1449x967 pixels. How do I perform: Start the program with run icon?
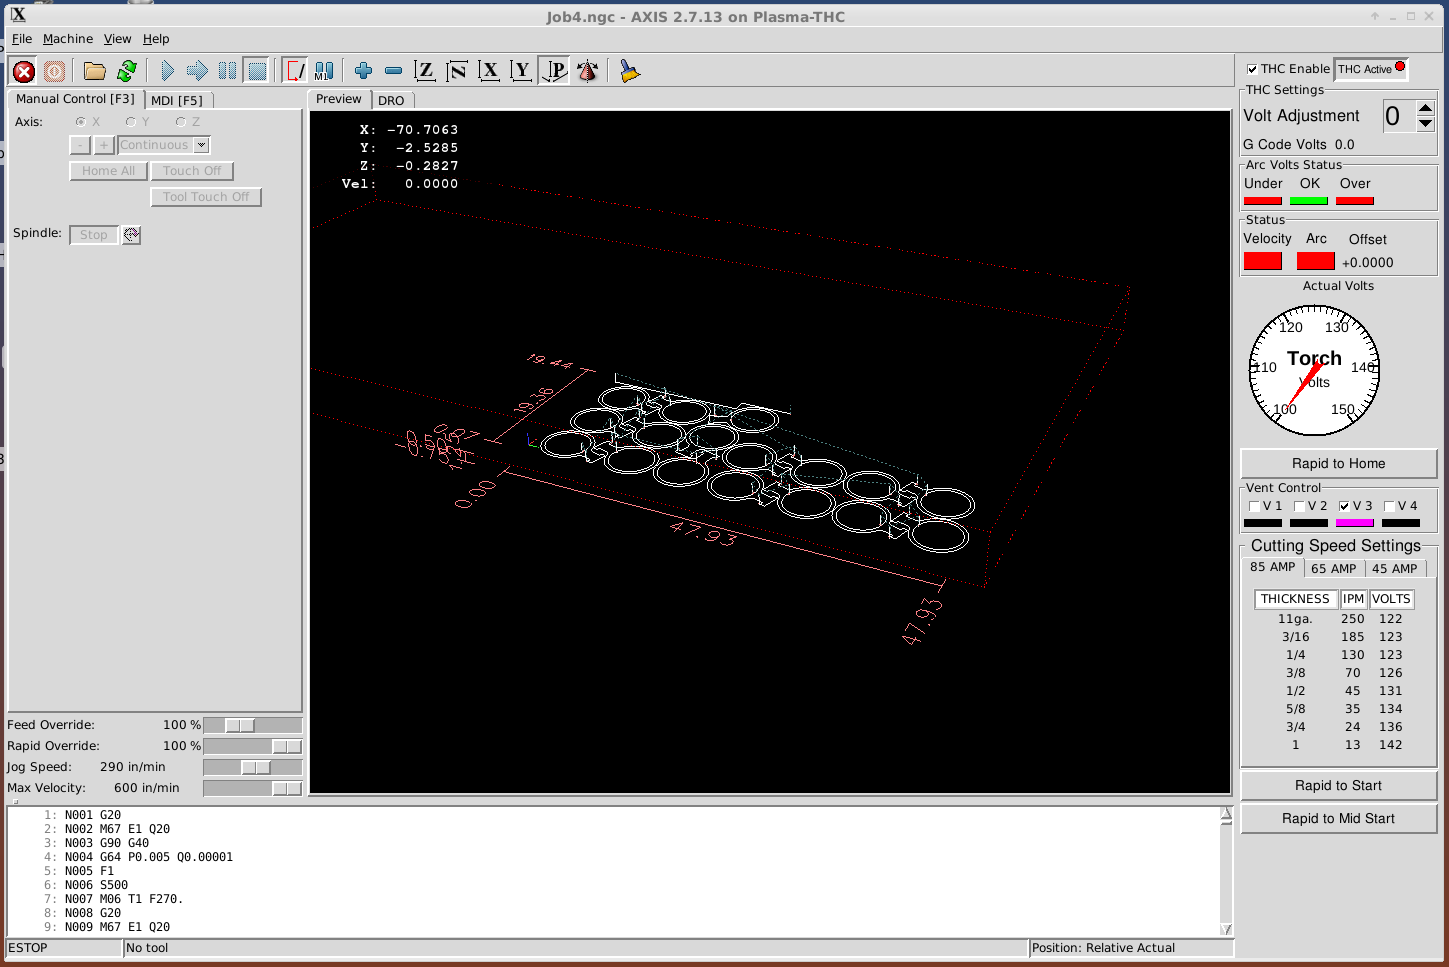pyautogui.click(x=167, y=71)
